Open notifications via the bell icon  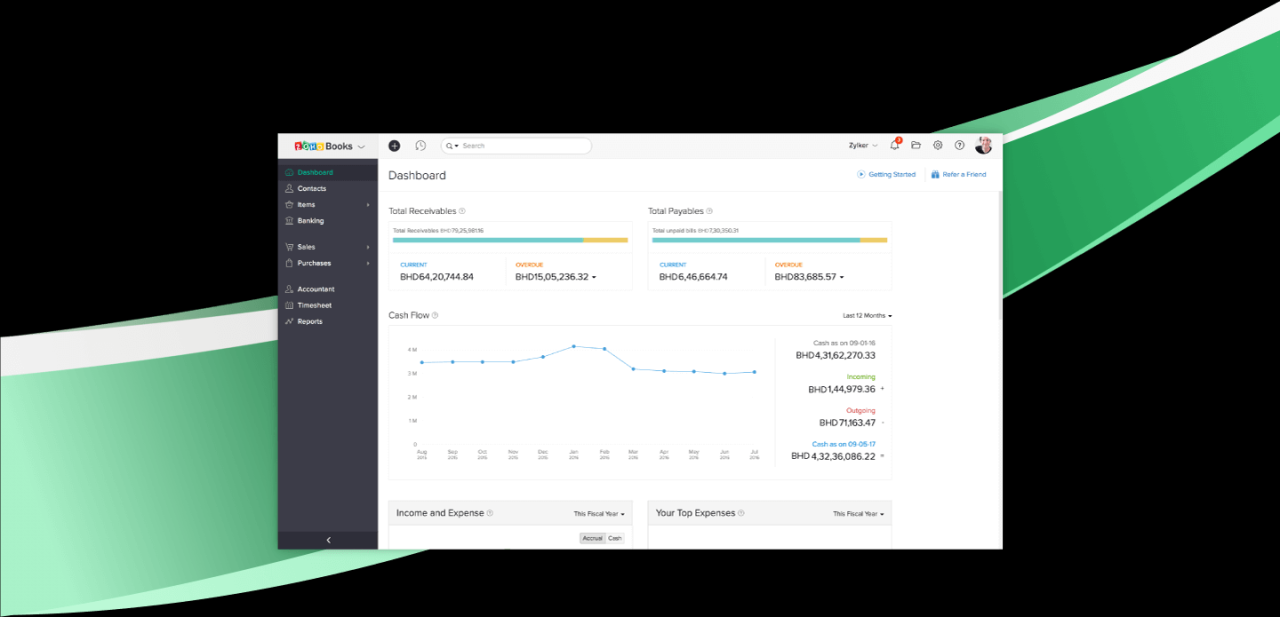tap(894, 145)
